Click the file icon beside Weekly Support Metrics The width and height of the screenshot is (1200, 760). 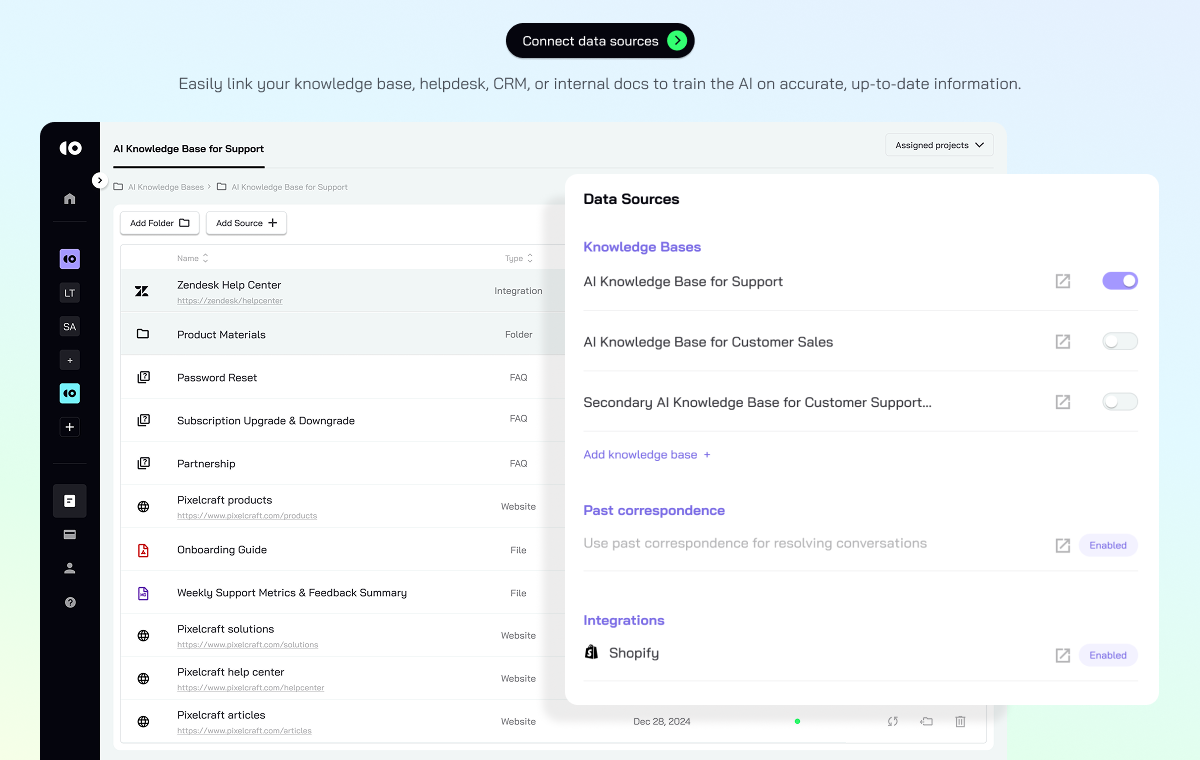click(x=143, y=593)
